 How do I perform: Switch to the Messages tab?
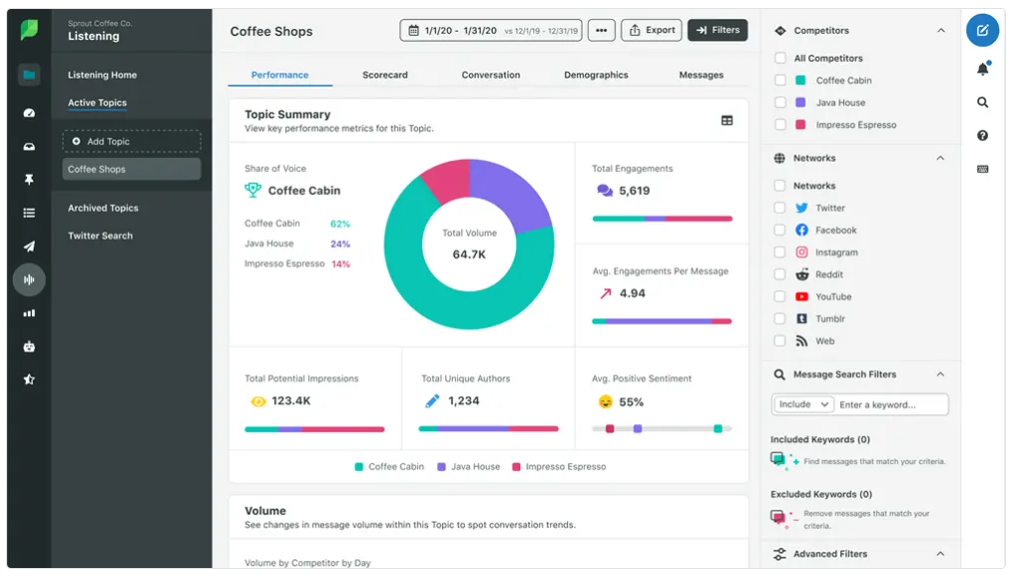702,75
